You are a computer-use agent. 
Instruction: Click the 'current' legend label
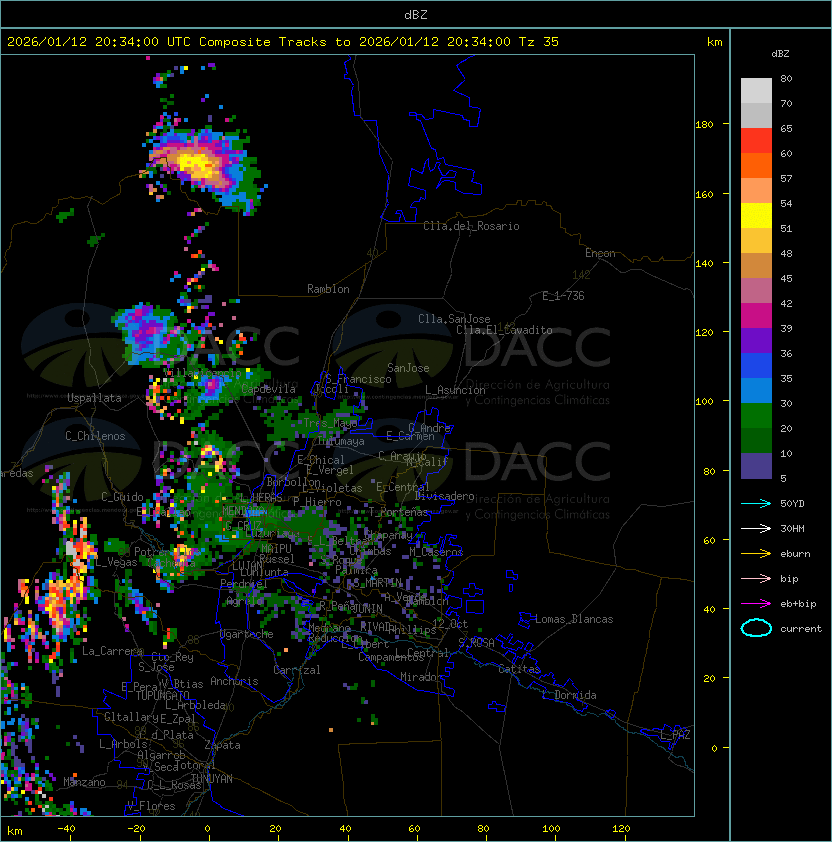(801, 629)
